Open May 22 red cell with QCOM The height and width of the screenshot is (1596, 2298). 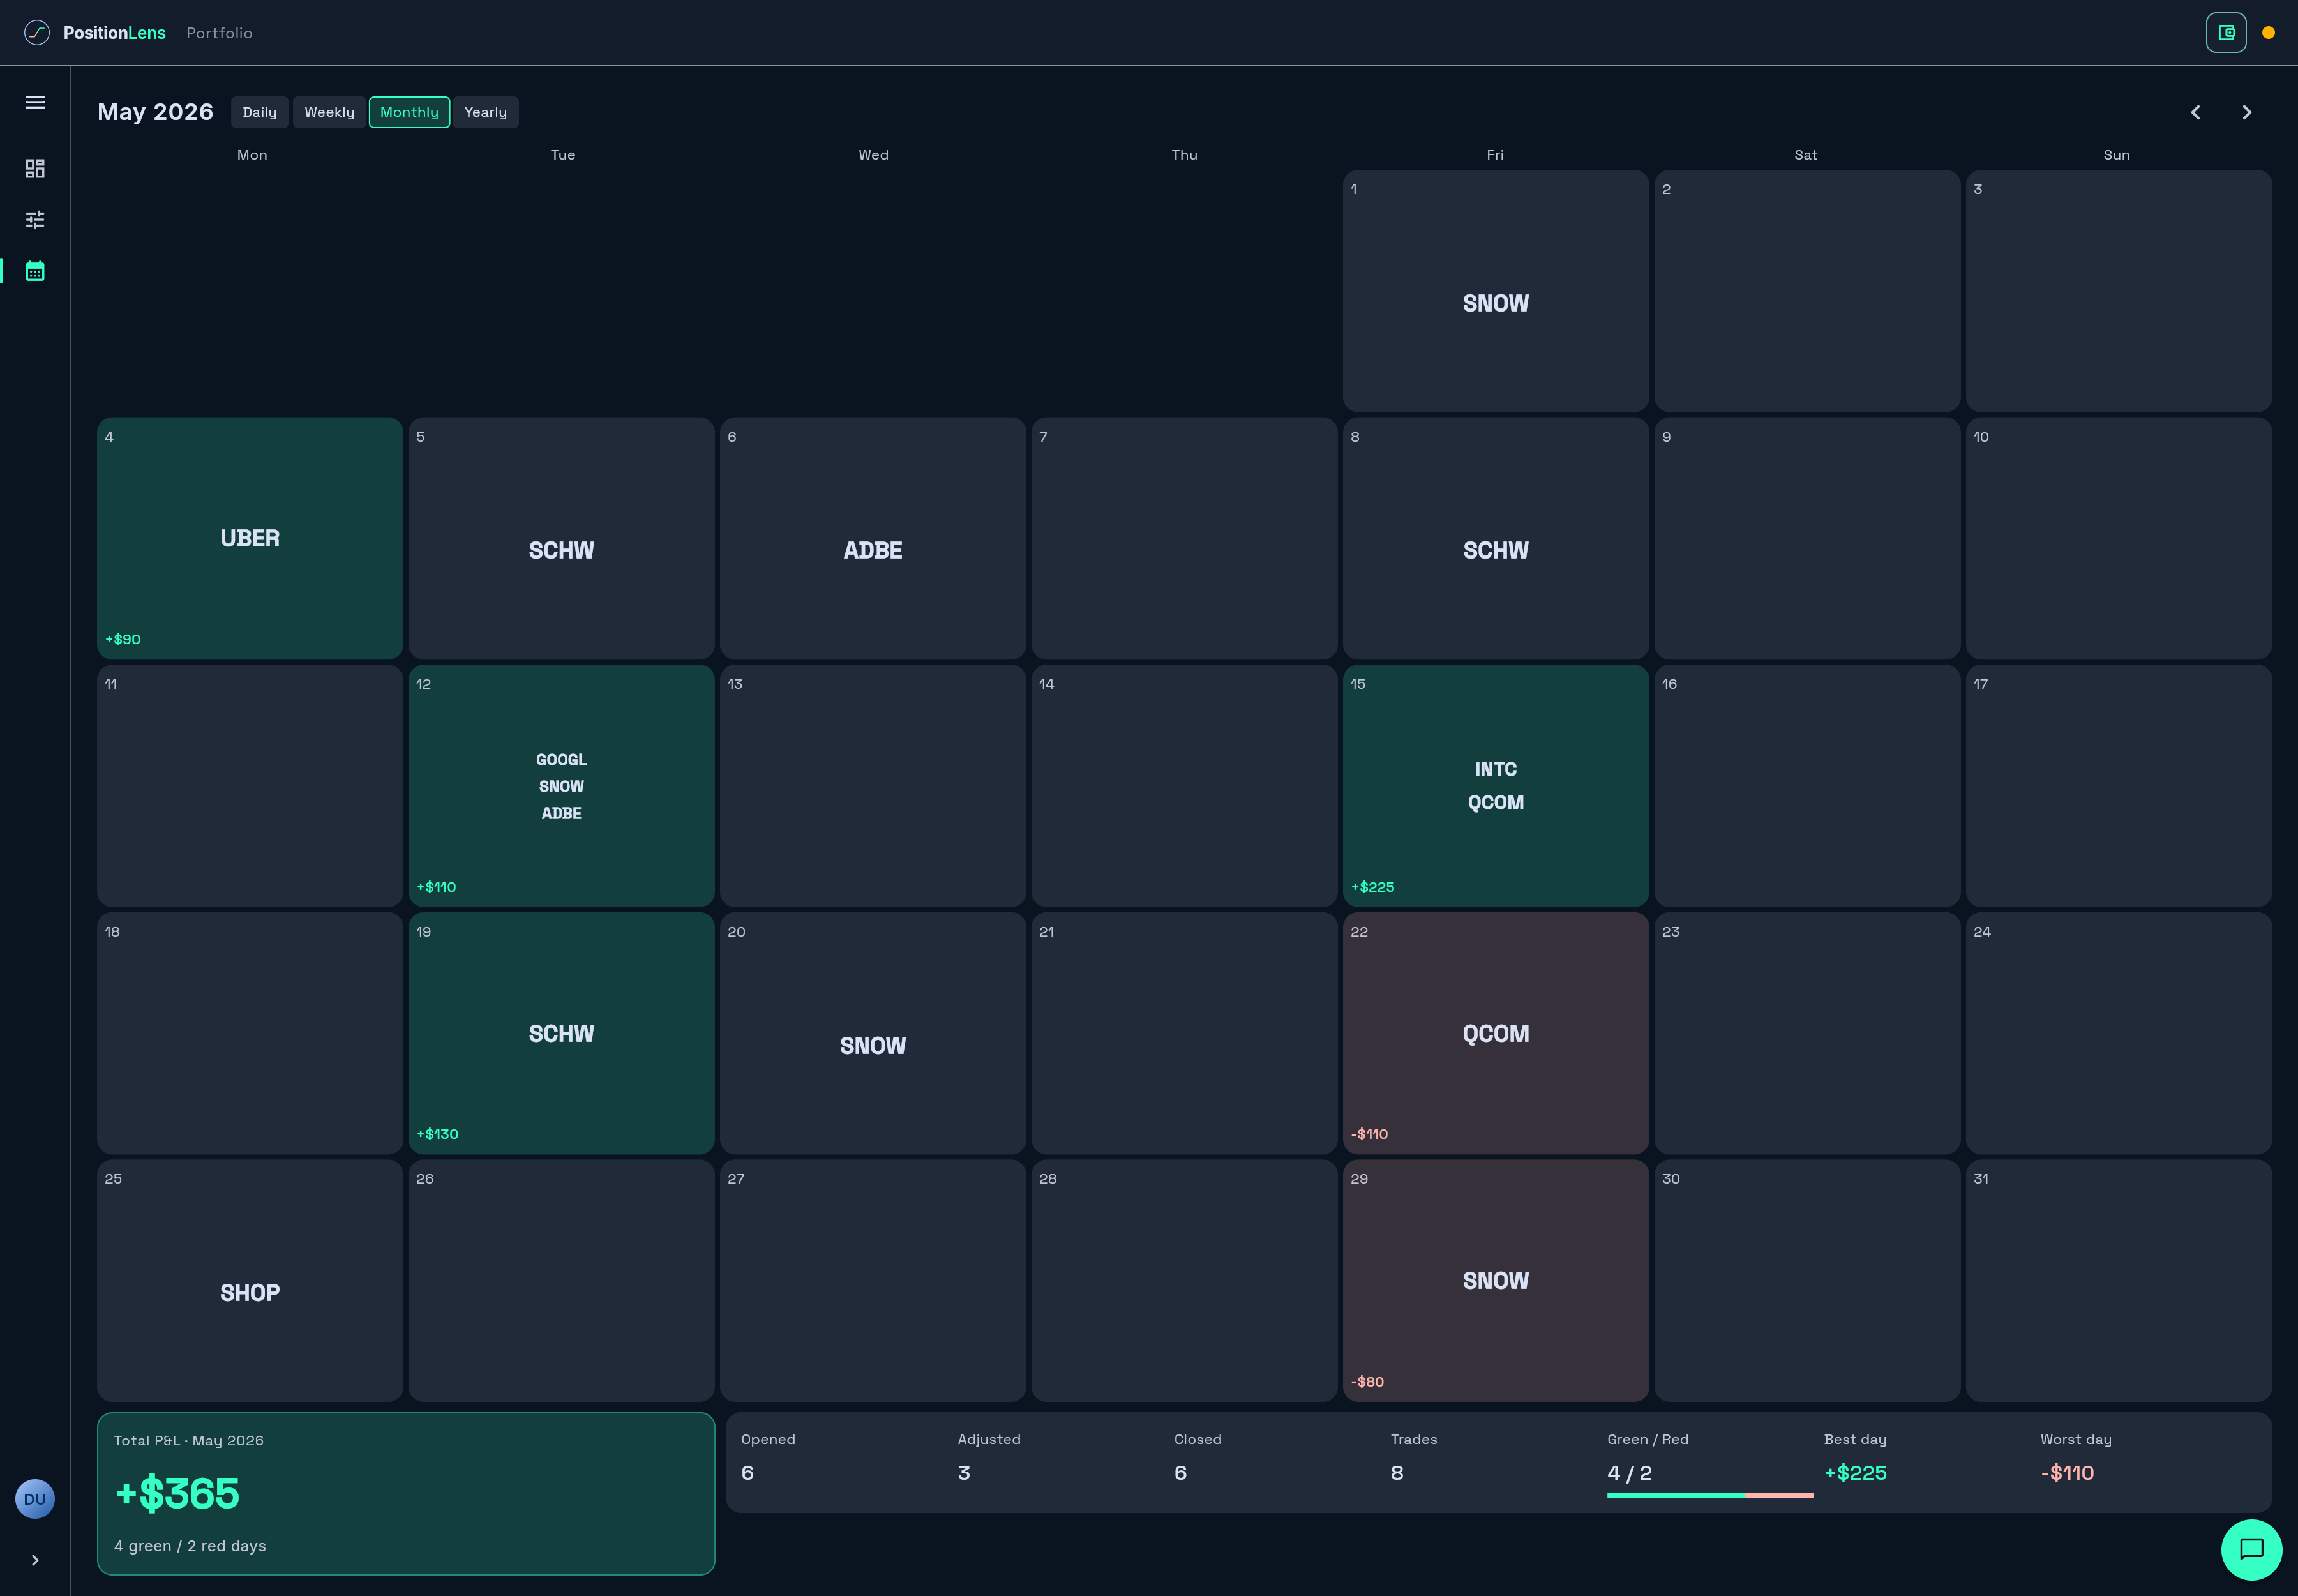pos(1495,1033)
